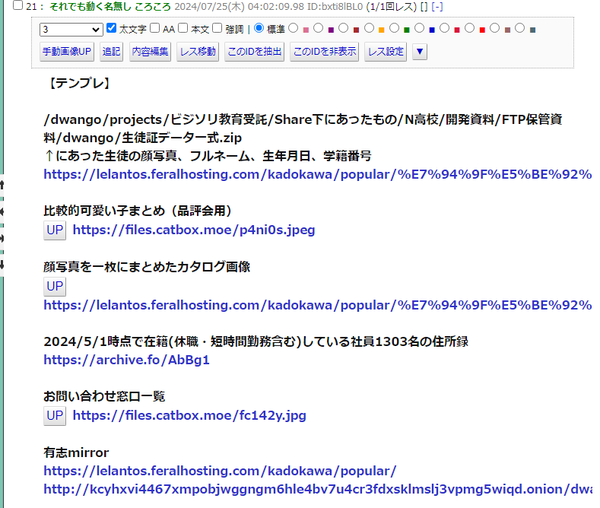Viewport: 600px width, 508px height.
Task: Click the 【テンプレ】 heading text
Action: coord(78,83)
